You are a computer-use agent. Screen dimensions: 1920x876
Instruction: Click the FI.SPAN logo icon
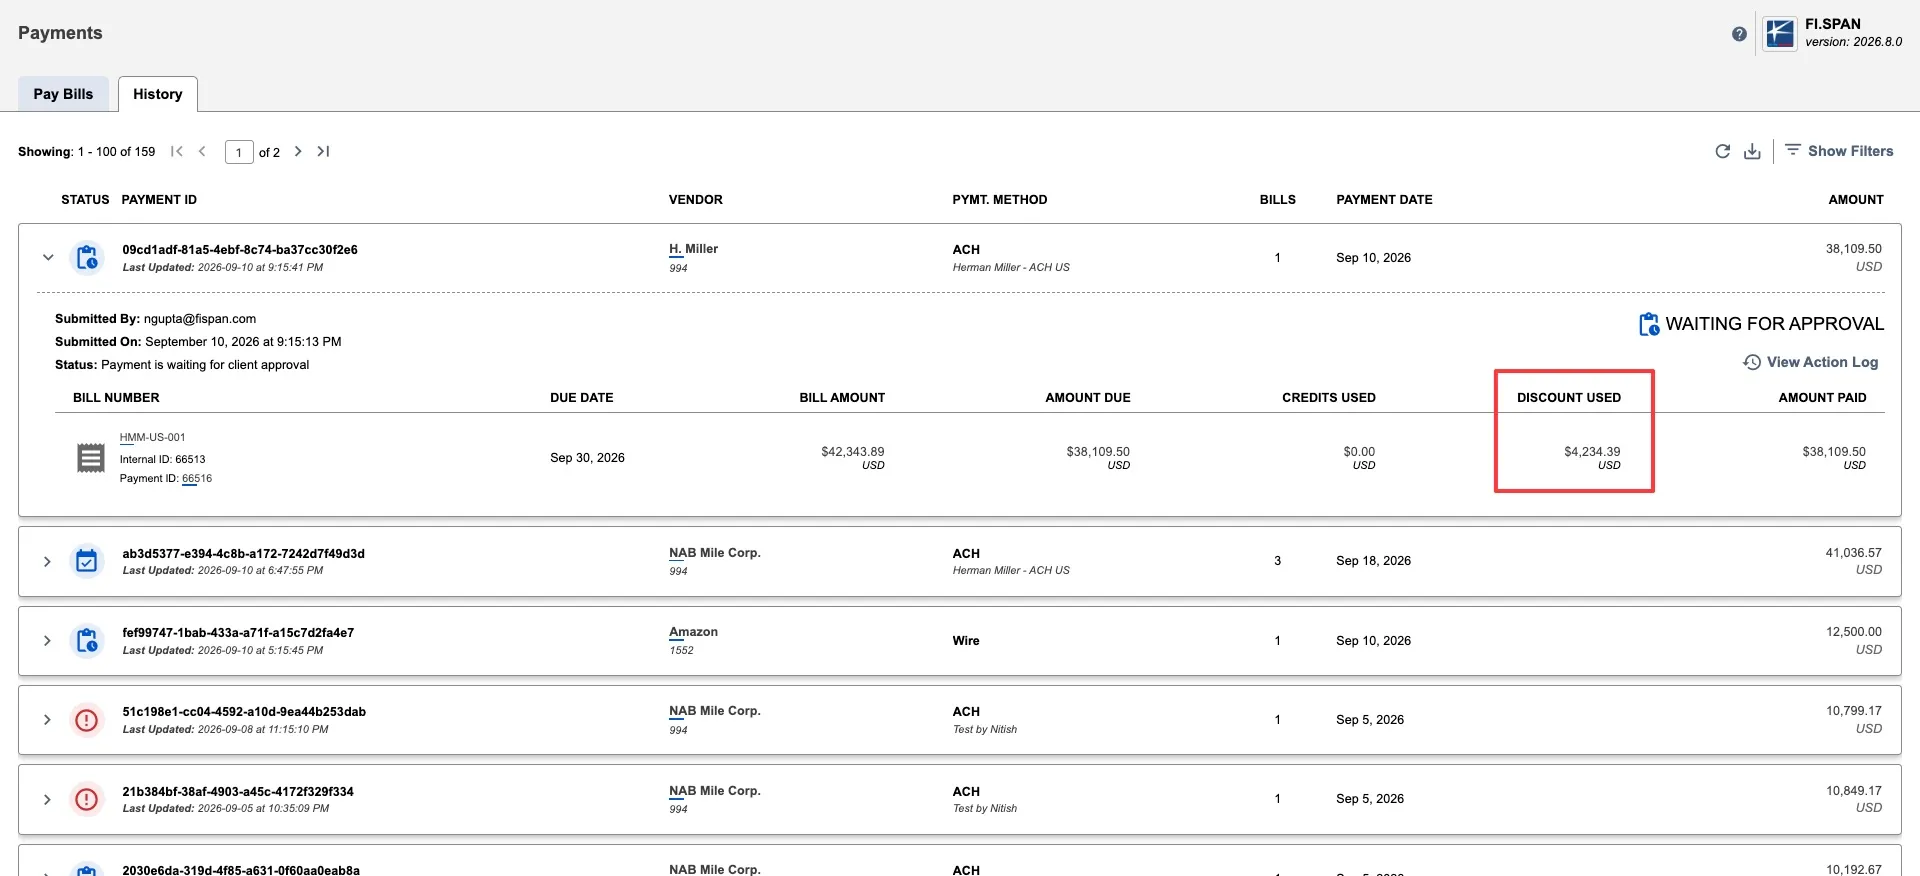(1779, 33)
